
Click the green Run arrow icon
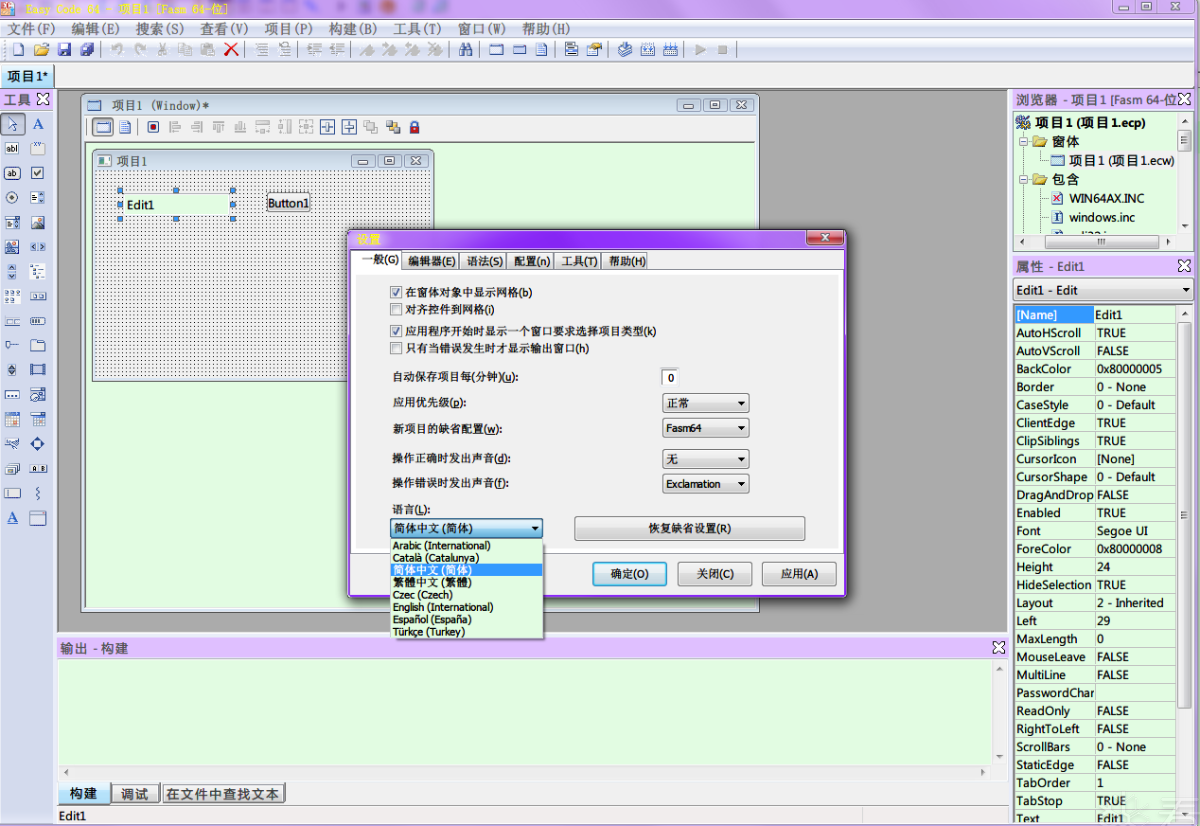click(700, 49)
